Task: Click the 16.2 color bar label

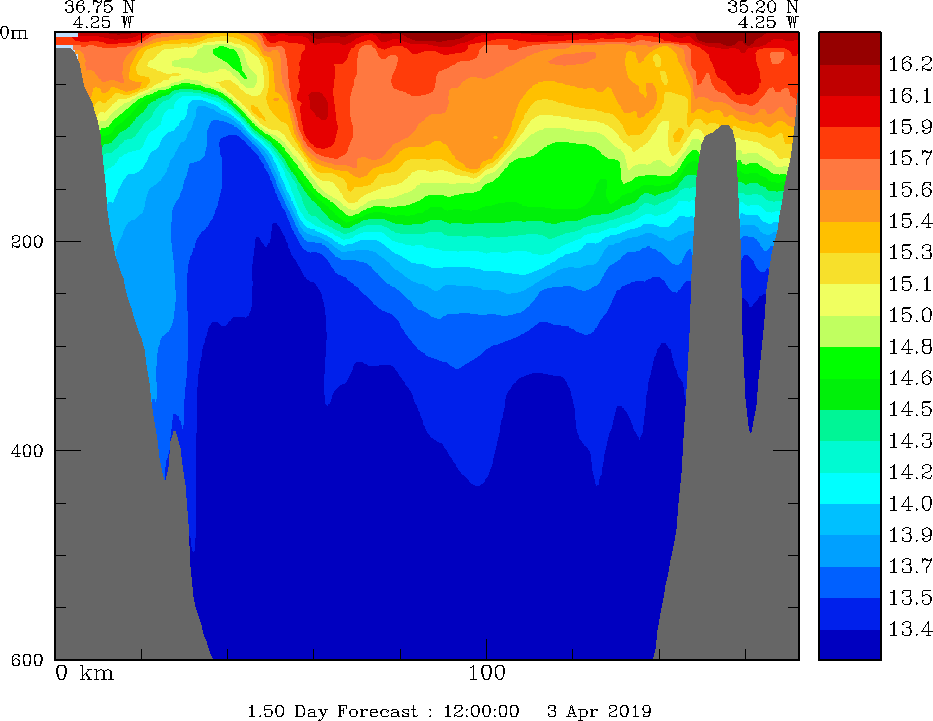Action: (910, 64)
